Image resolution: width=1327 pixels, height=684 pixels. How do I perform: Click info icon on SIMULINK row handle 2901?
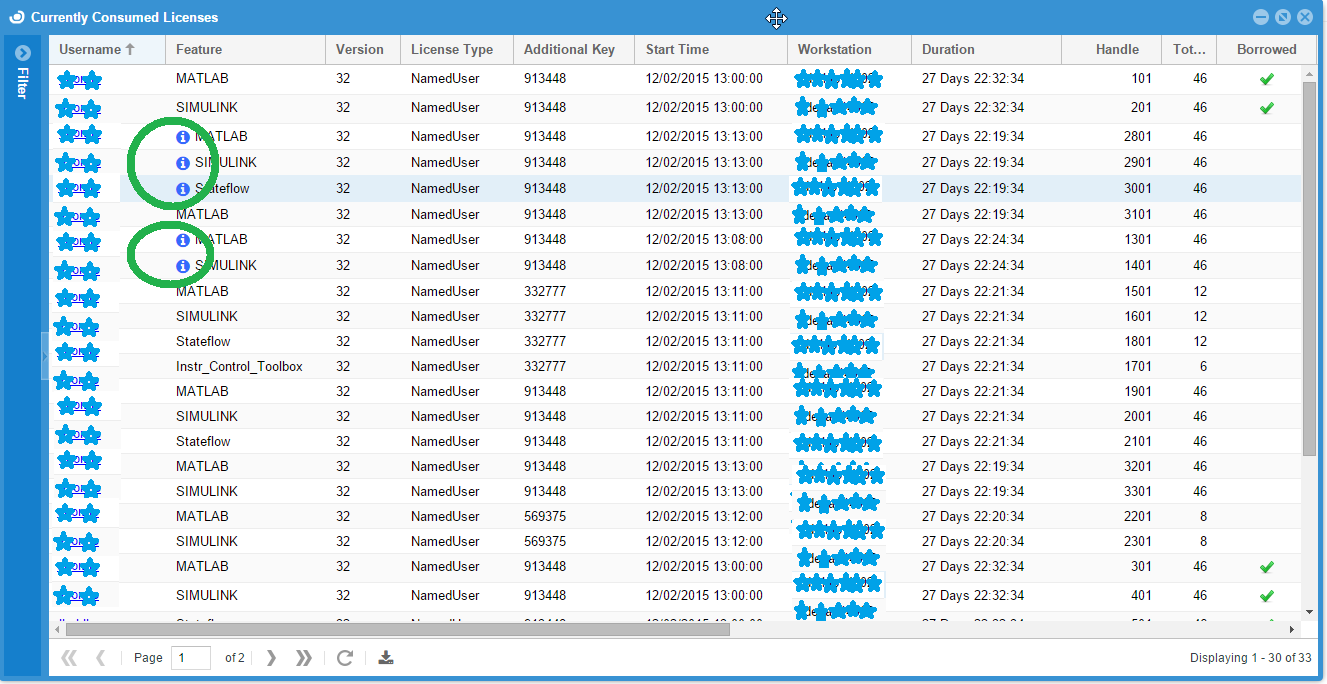(182, 163)
